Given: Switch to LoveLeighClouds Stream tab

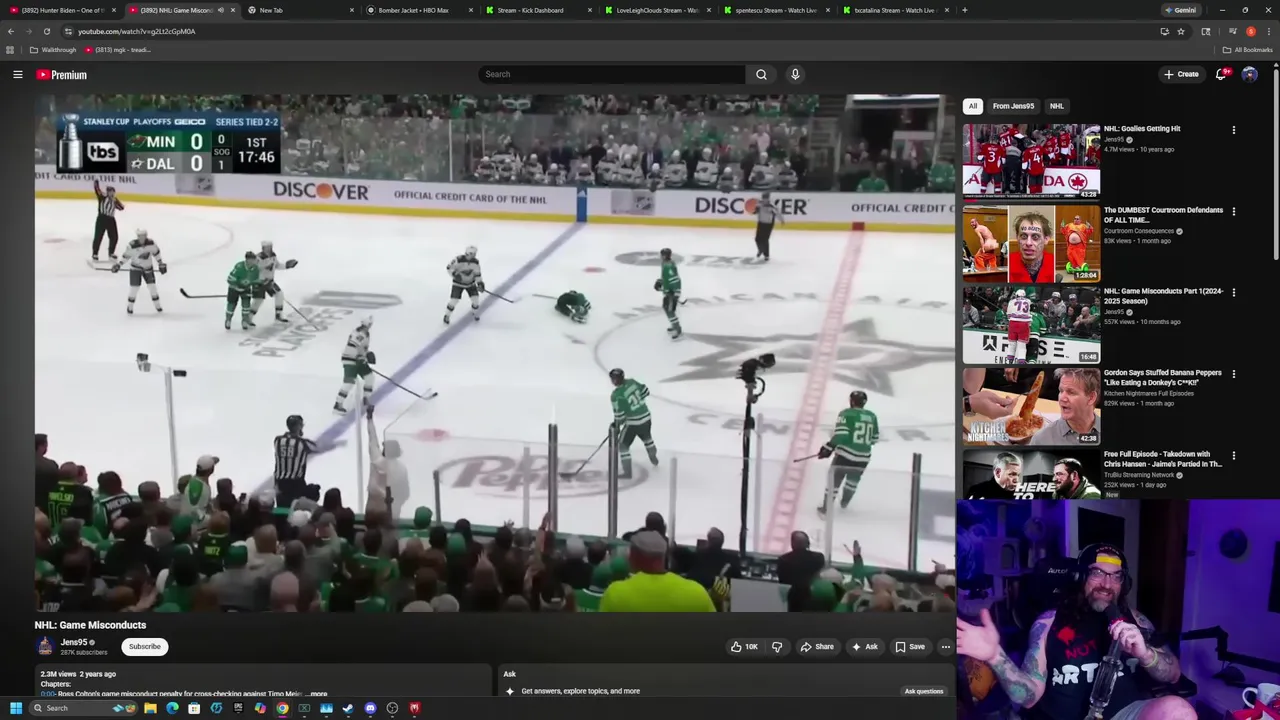Looking at the screenshot, I should 657,10.
